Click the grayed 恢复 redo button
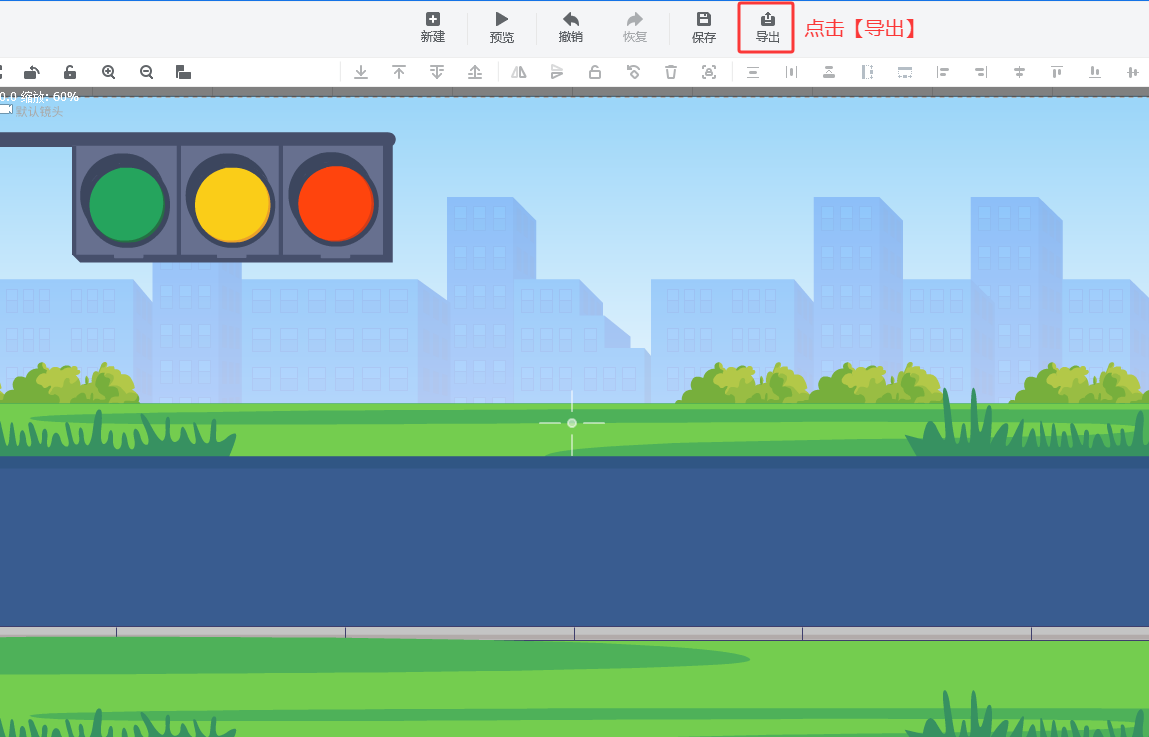This screenshot has height=737, width=1149. pyautogui.click(x=635, y=28)
